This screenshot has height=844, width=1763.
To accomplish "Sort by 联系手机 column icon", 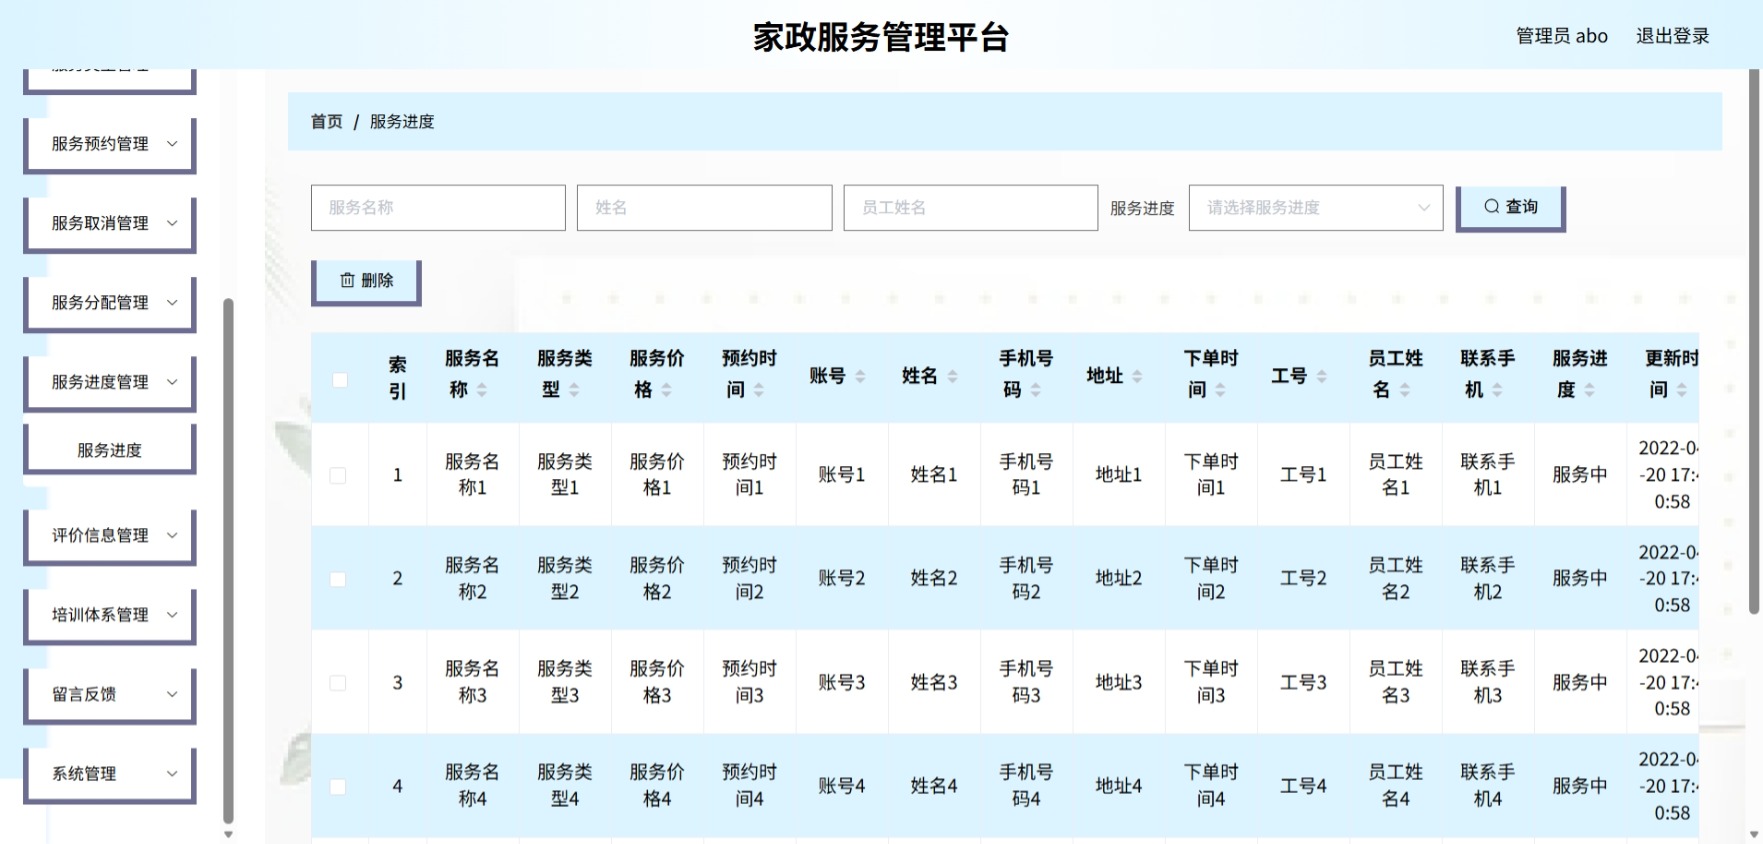I will [1497, 390].
